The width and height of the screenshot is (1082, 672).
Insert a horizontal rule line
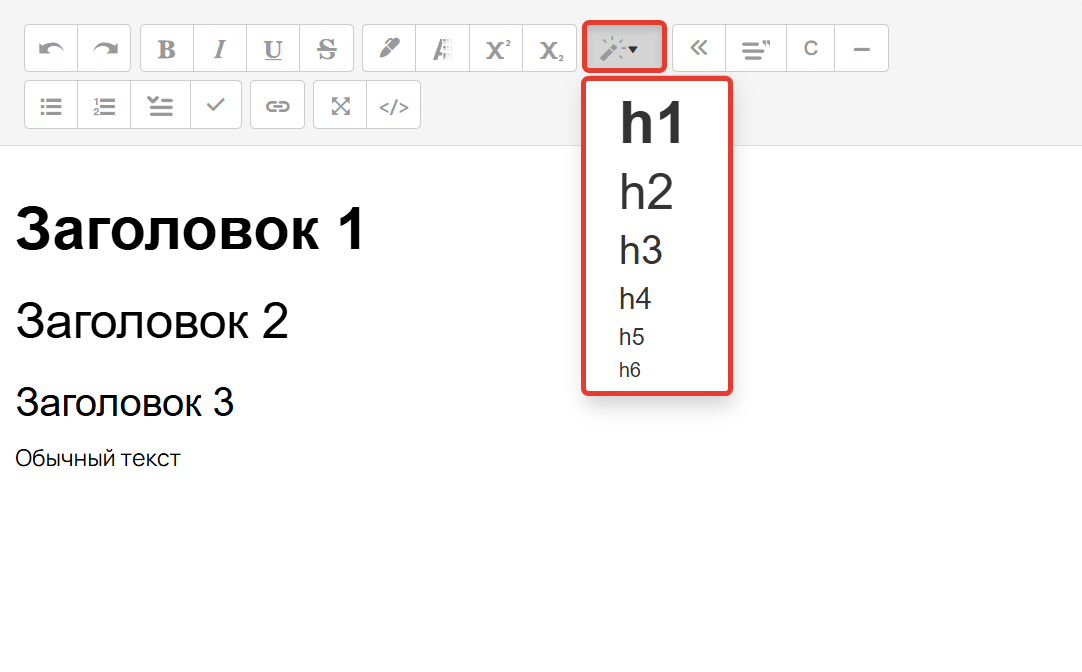pyautogui.click(x=861, y=48)
